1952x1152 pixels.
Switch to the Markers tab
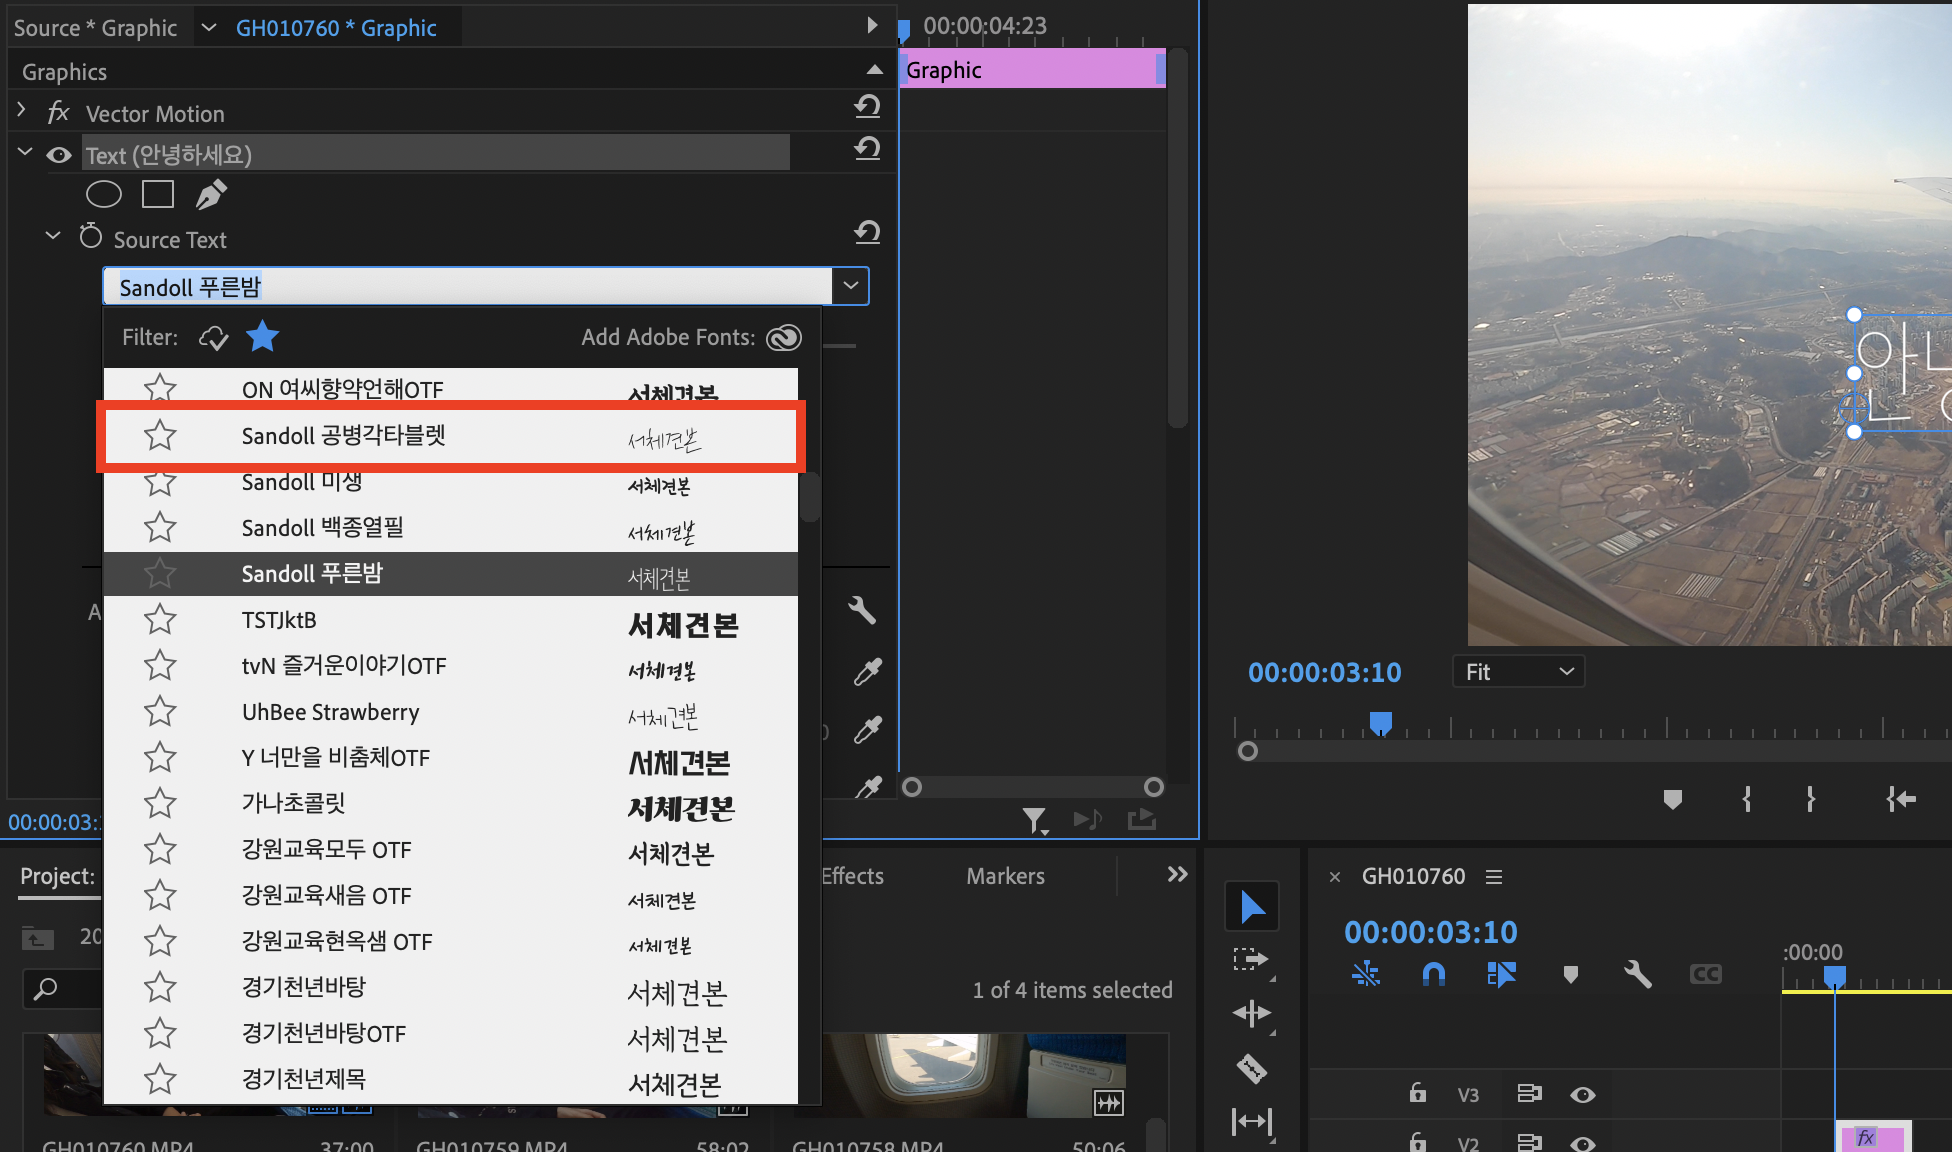[x=1005, y=876]
